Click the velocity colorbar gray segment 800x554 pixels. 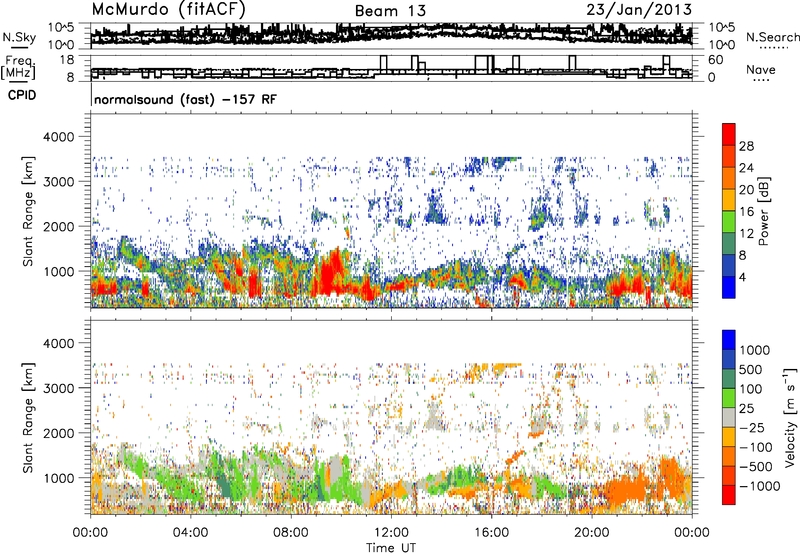click(x=729, y=418)
